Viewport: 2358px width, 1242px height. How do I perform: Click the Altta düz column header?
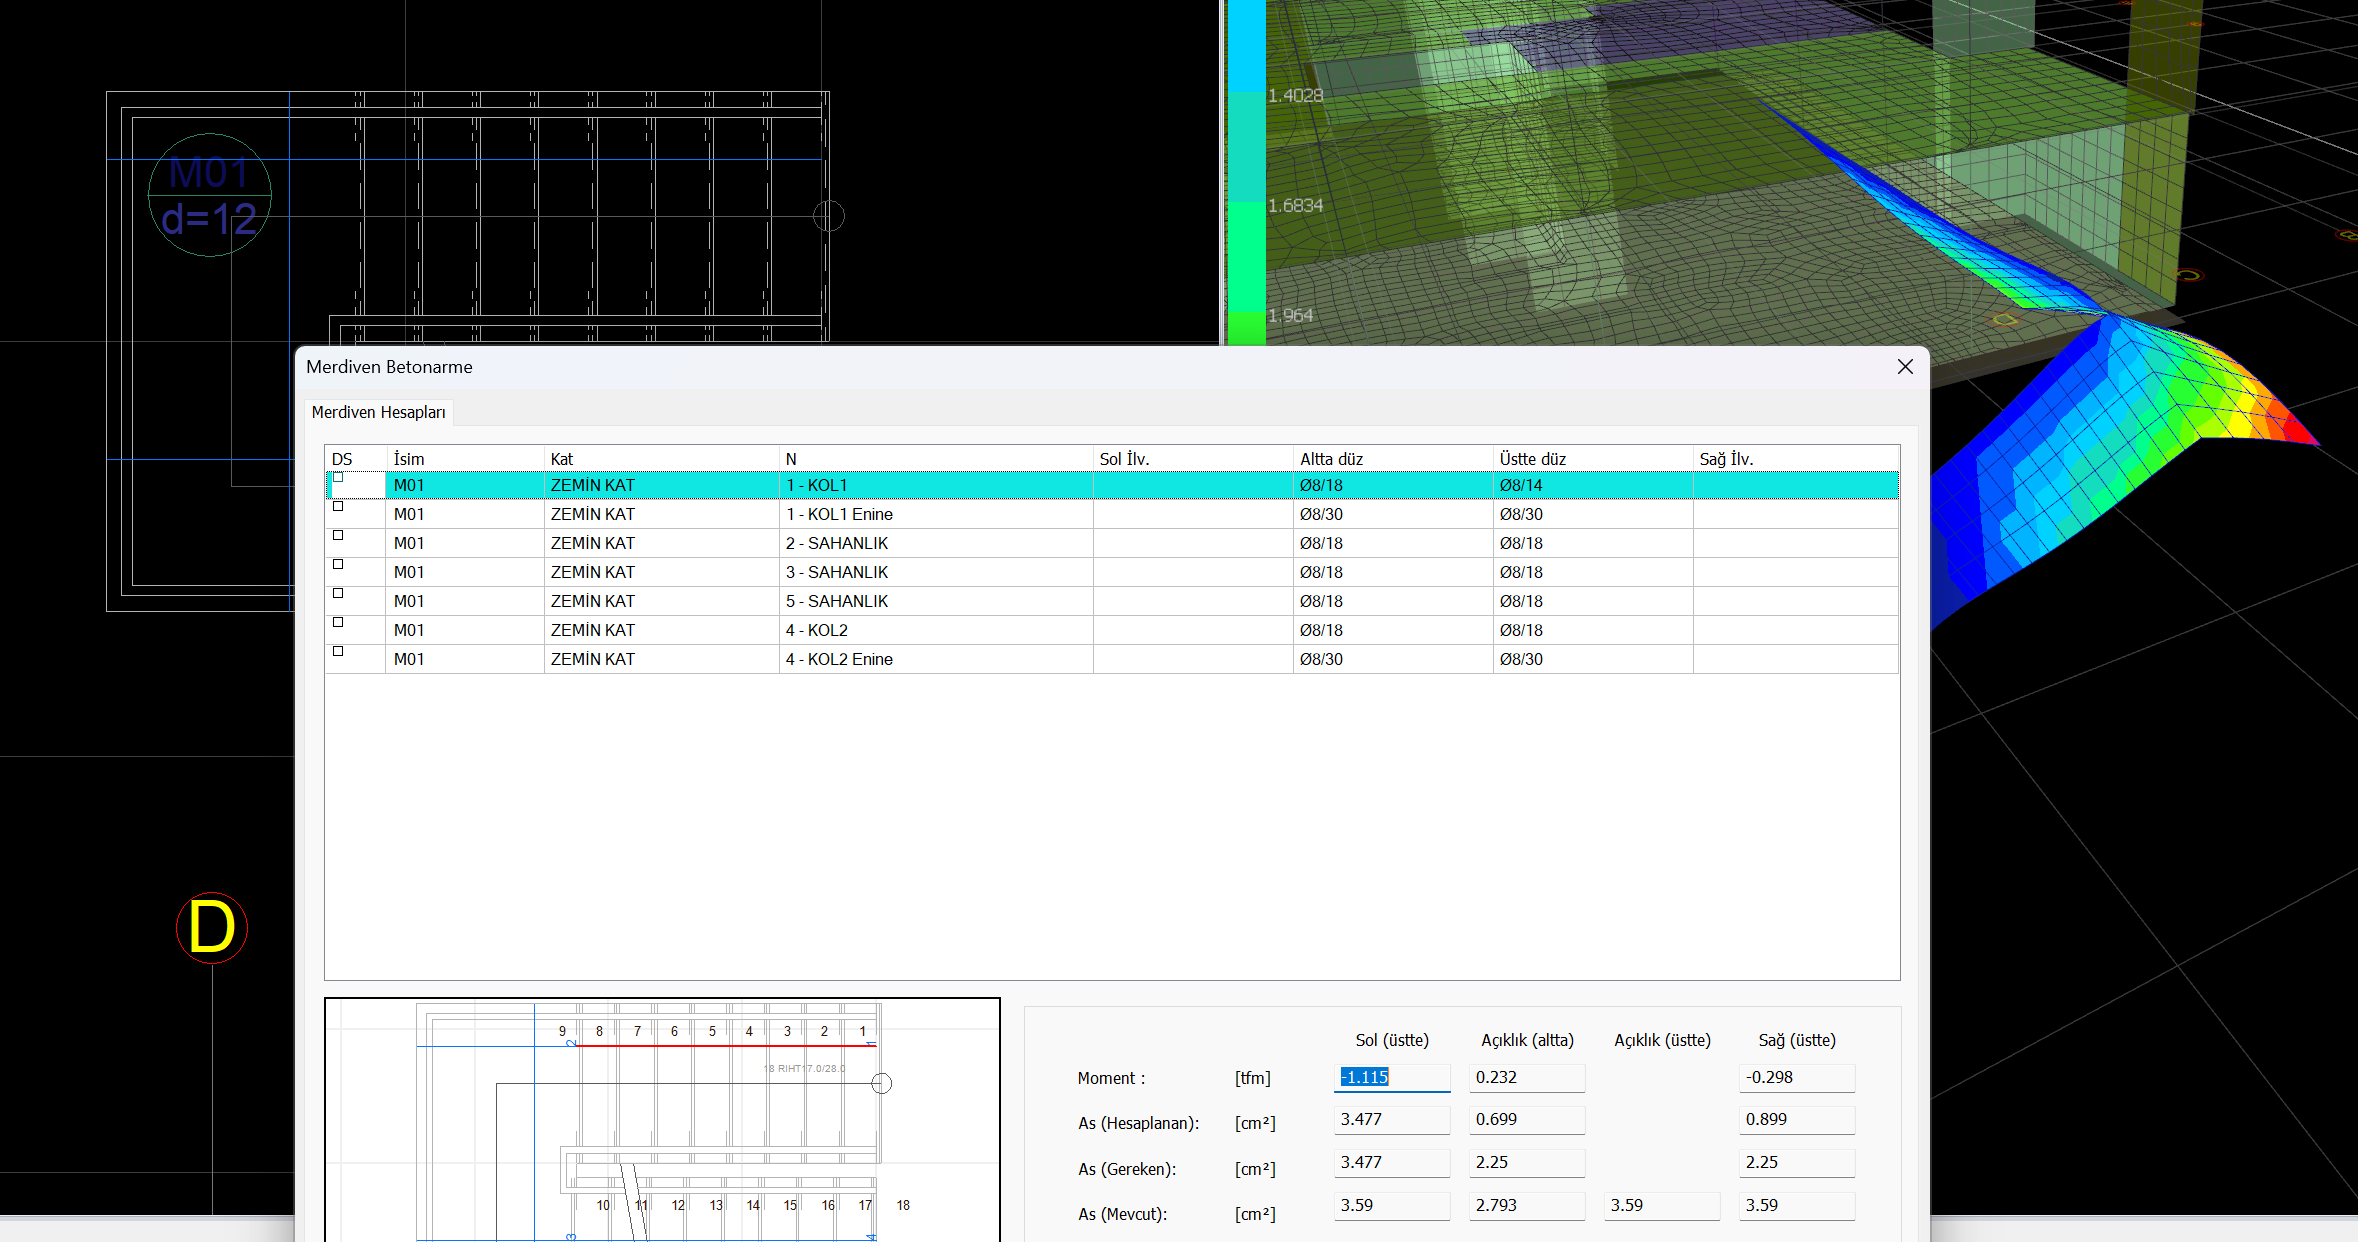click(x=1393, y=459)
